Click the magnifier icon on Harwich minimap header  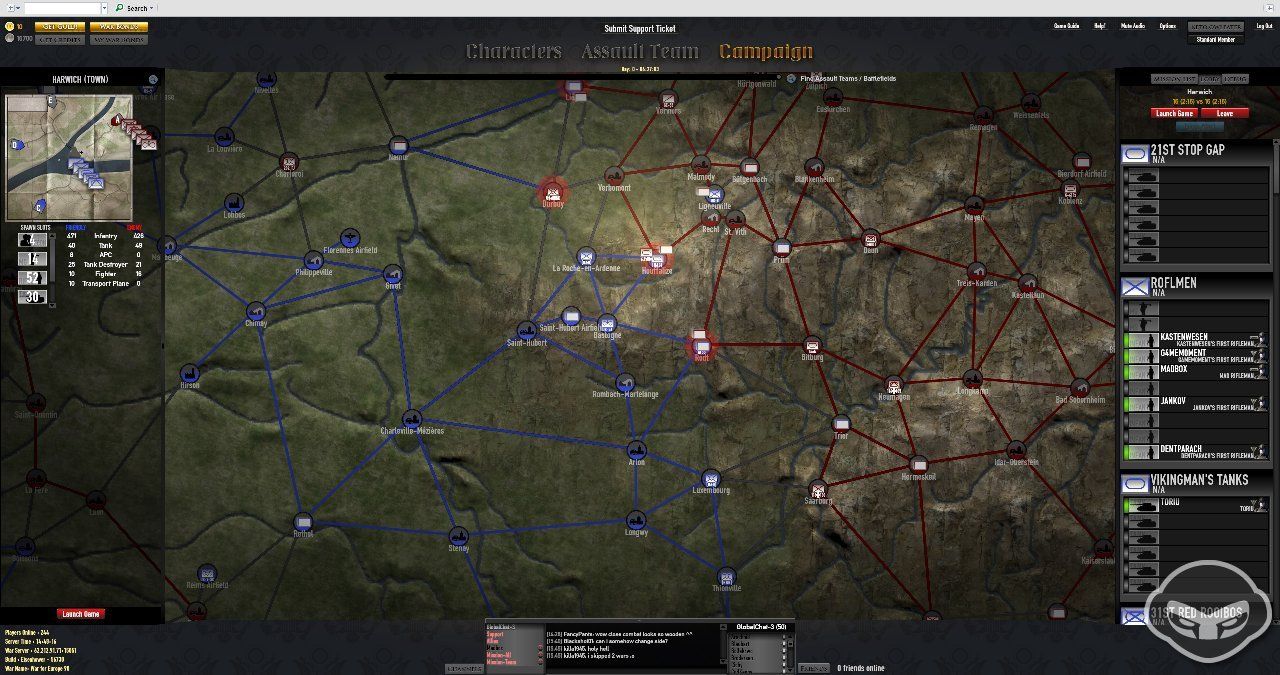point(153,79)
